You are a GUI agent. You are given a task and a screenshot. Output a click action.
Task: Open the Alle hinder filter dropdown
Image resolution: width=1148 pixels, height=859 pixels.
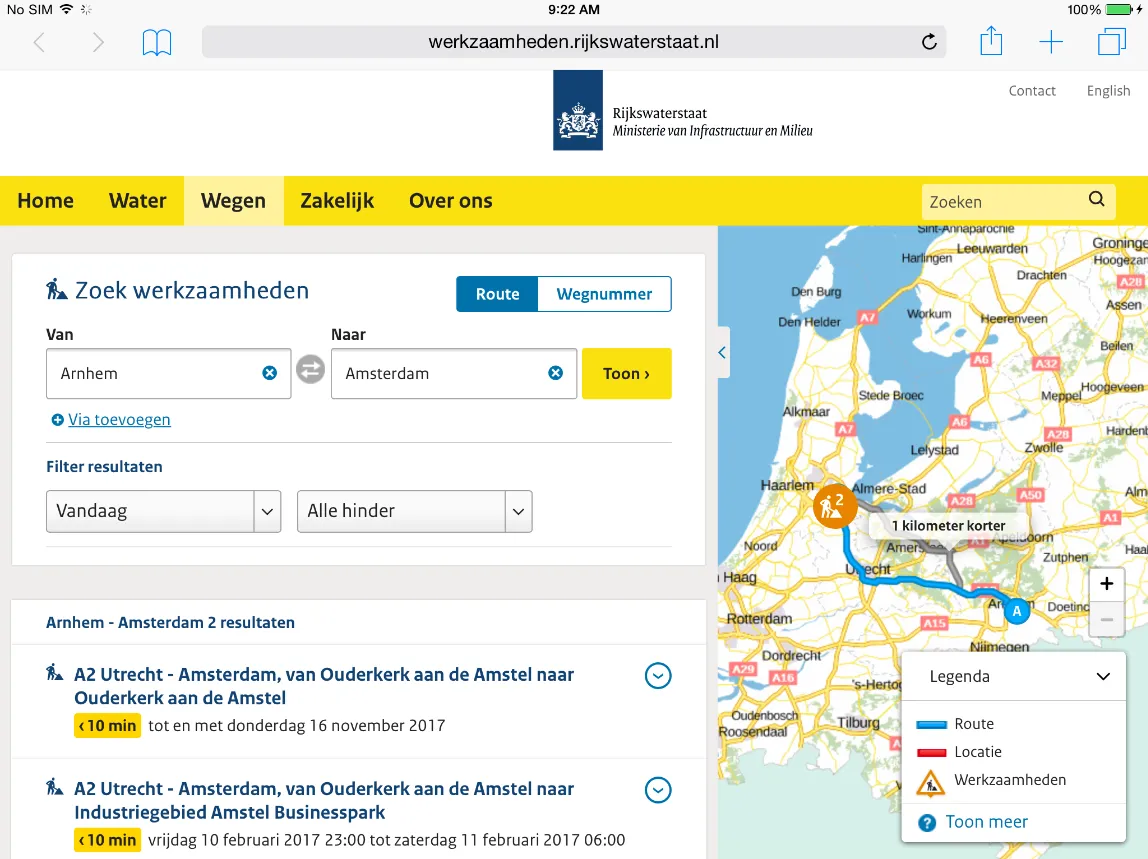click(518, 511)
